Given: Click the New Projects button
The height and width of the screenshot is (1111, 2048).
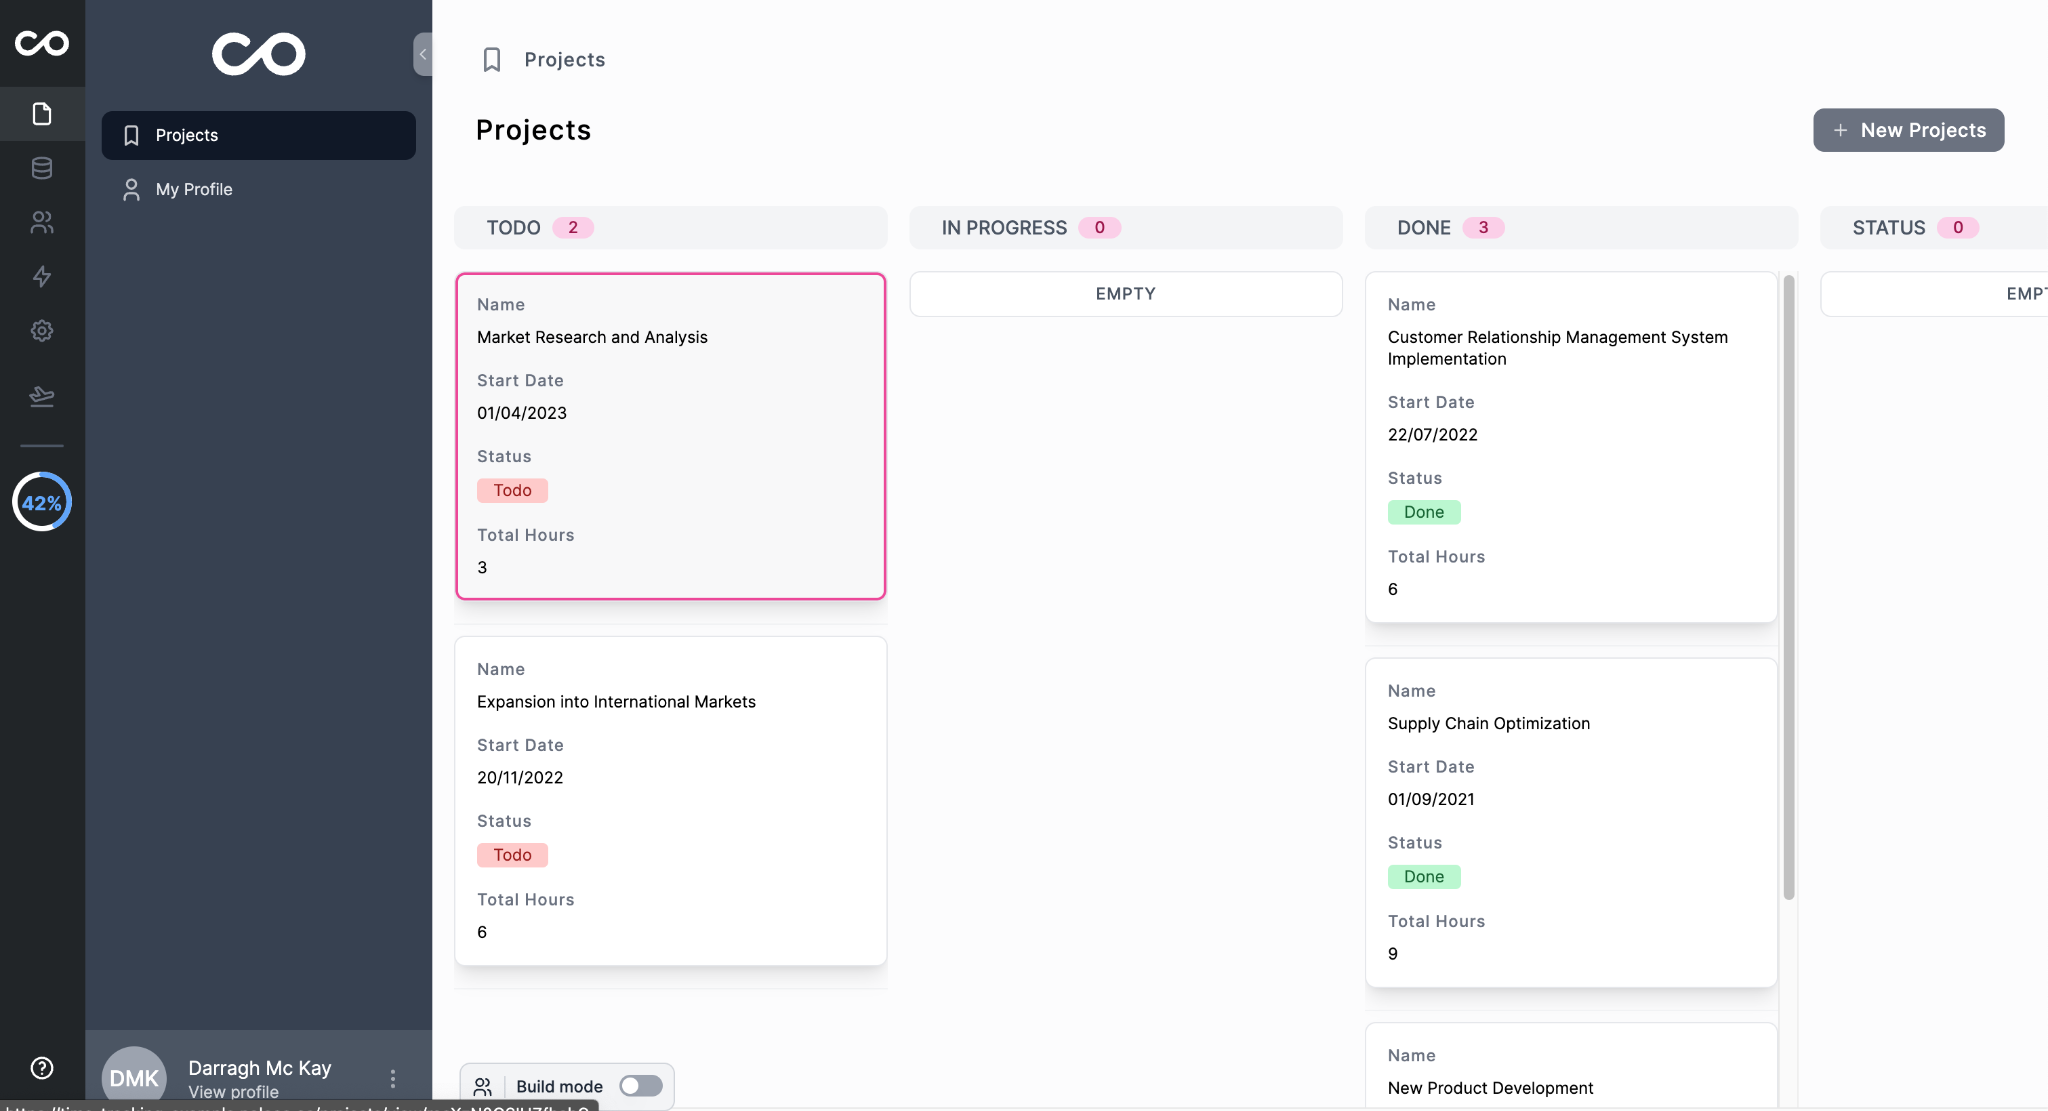Looking at the screenshot, I should tap(1908, 130).
